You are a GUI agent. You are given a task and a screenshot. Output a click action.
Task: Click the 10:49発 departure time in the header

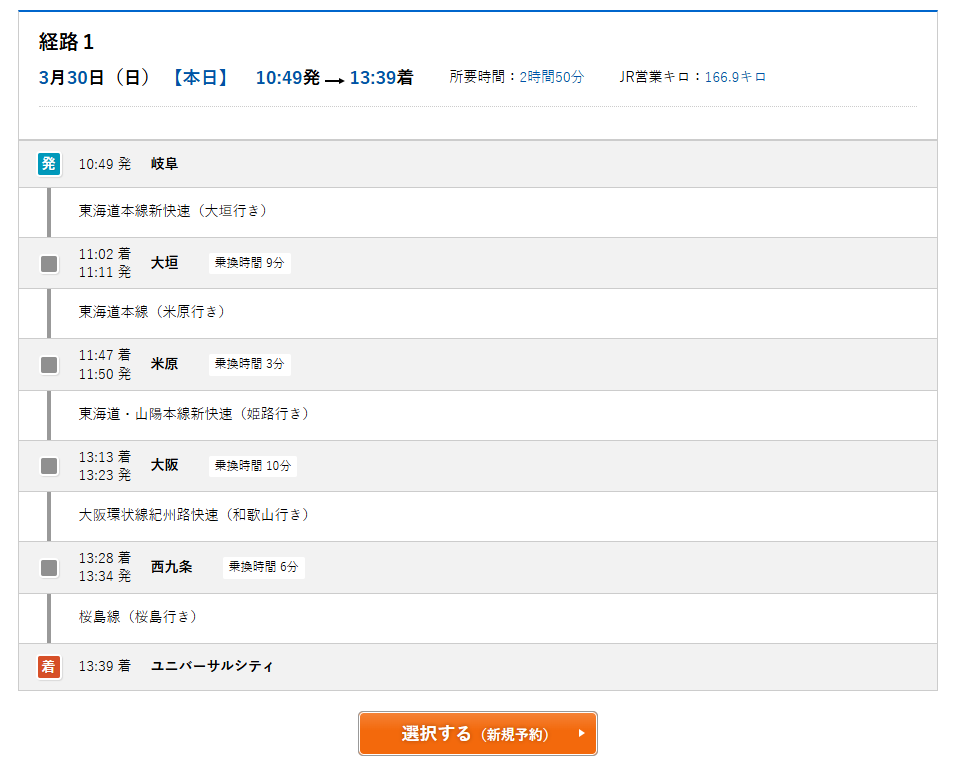(288, 78)
